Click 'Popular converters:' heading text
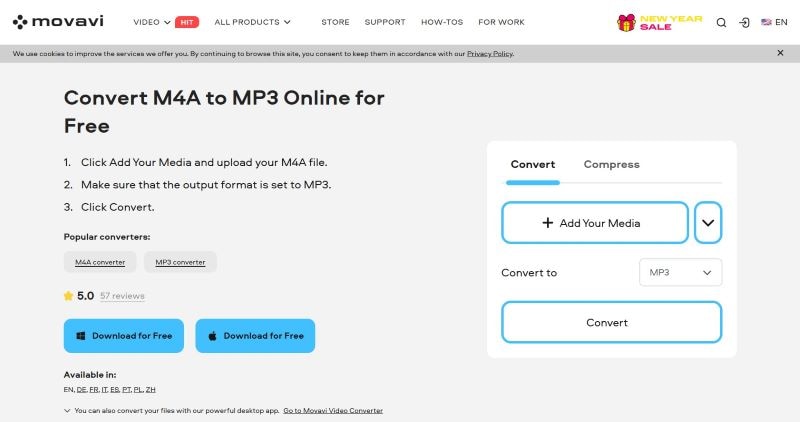This screenshot has width=800, height=422. (x=107, y=237)
